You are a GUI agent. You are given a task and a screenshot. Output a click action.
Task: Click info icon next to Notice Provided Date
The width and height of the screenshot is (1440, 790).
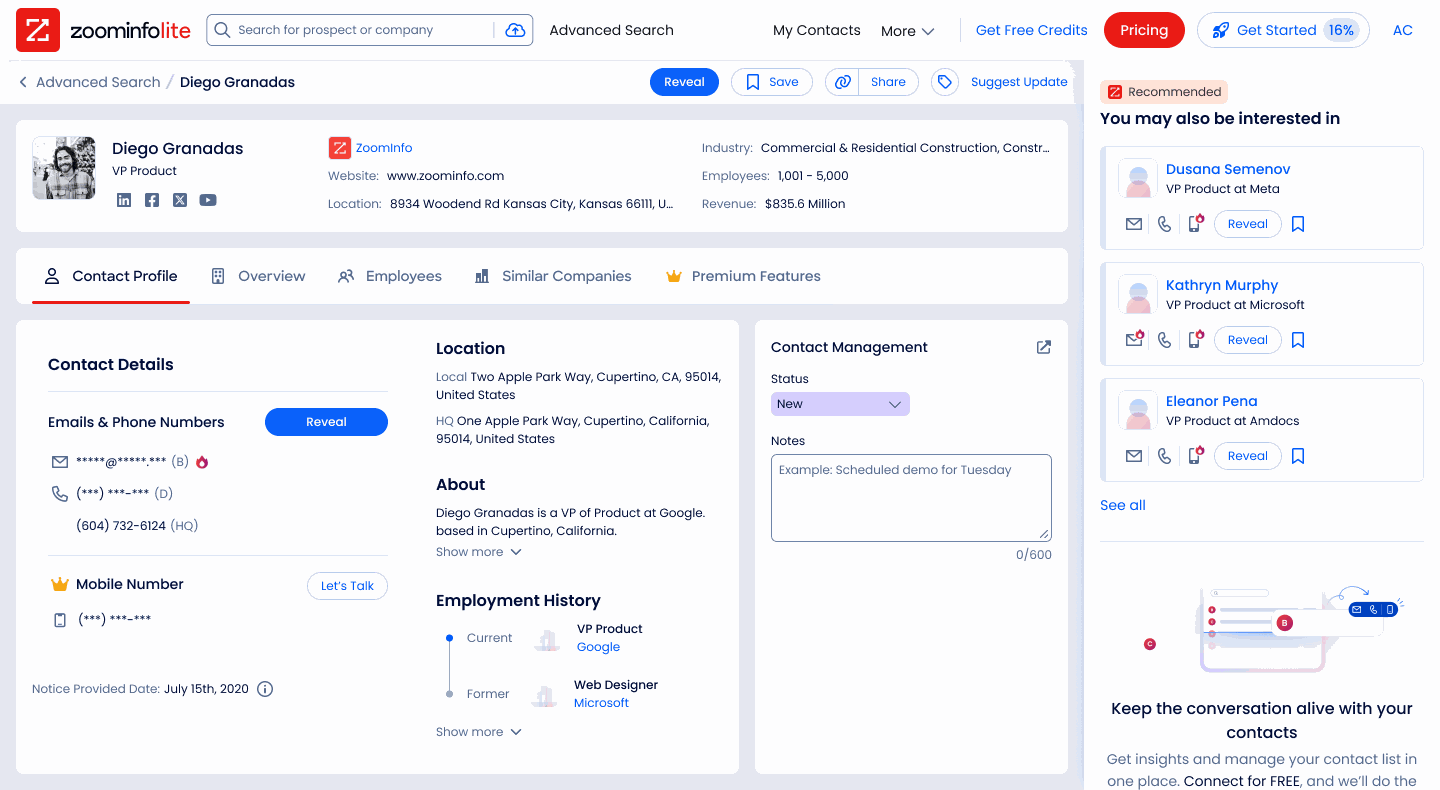(x=265, y=689)
